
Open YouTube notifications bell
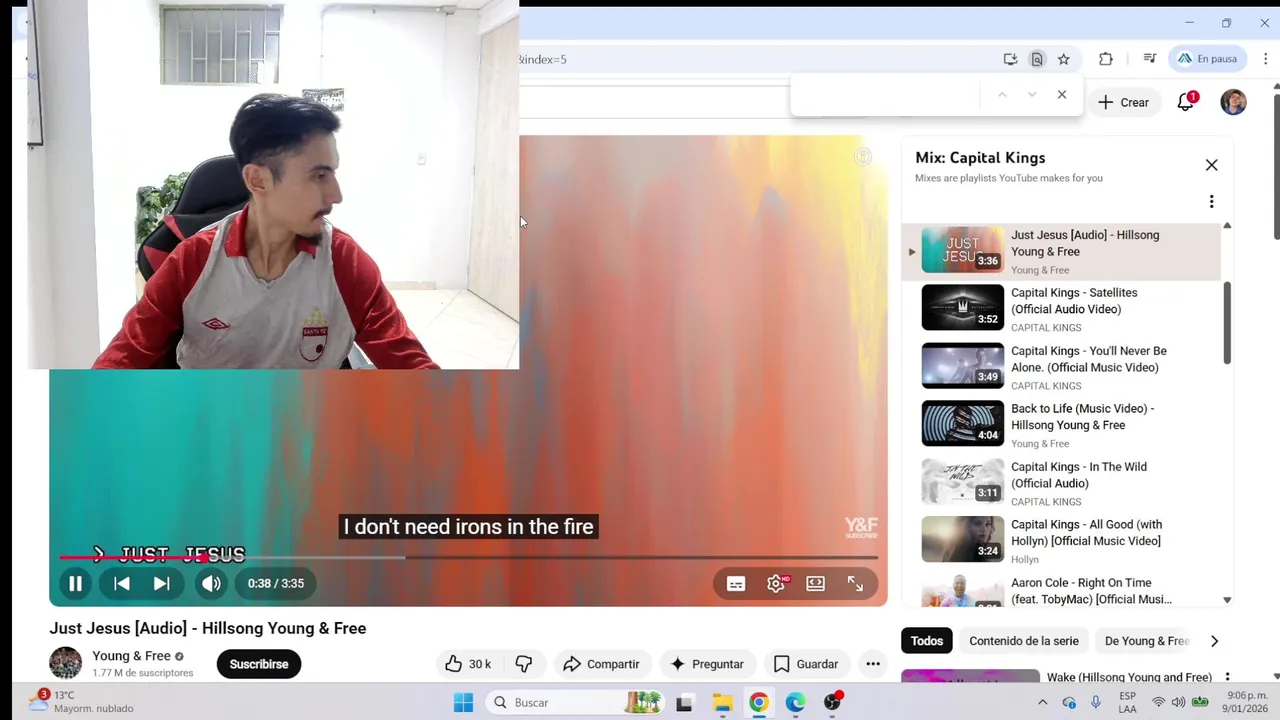click(1185, 102)
